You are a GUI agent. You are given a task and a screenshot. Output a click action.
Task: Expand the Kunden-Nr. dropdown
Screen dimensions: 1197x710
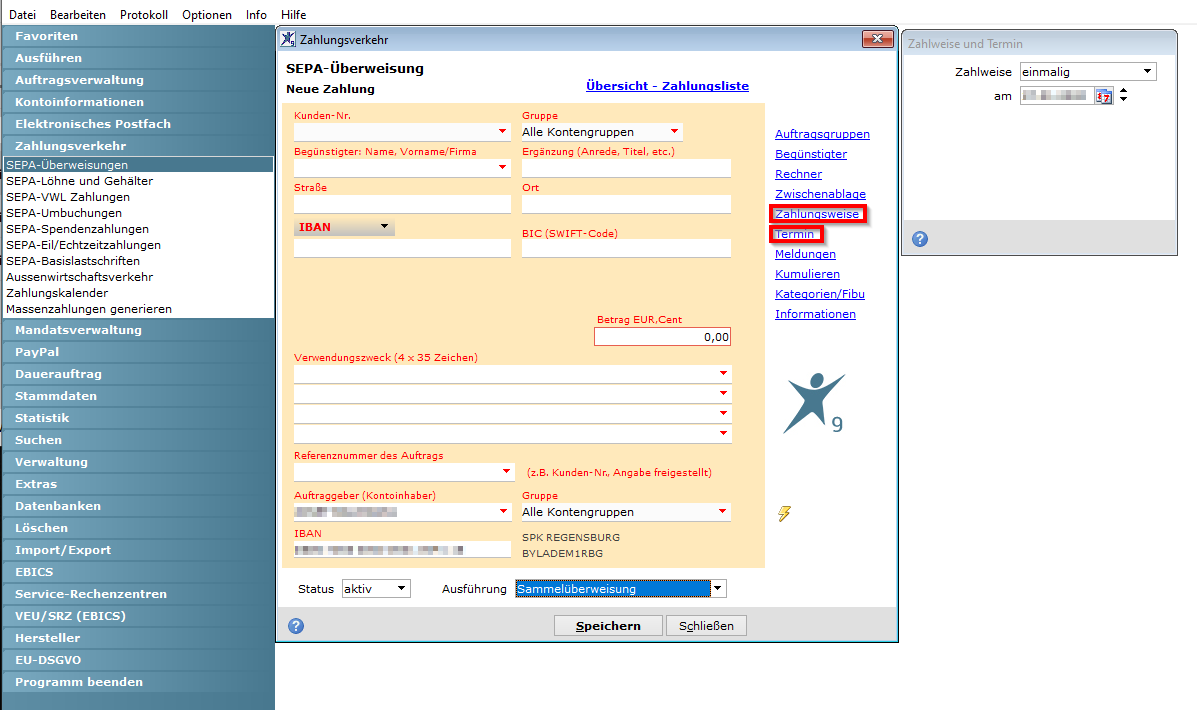tap(502, 131)
